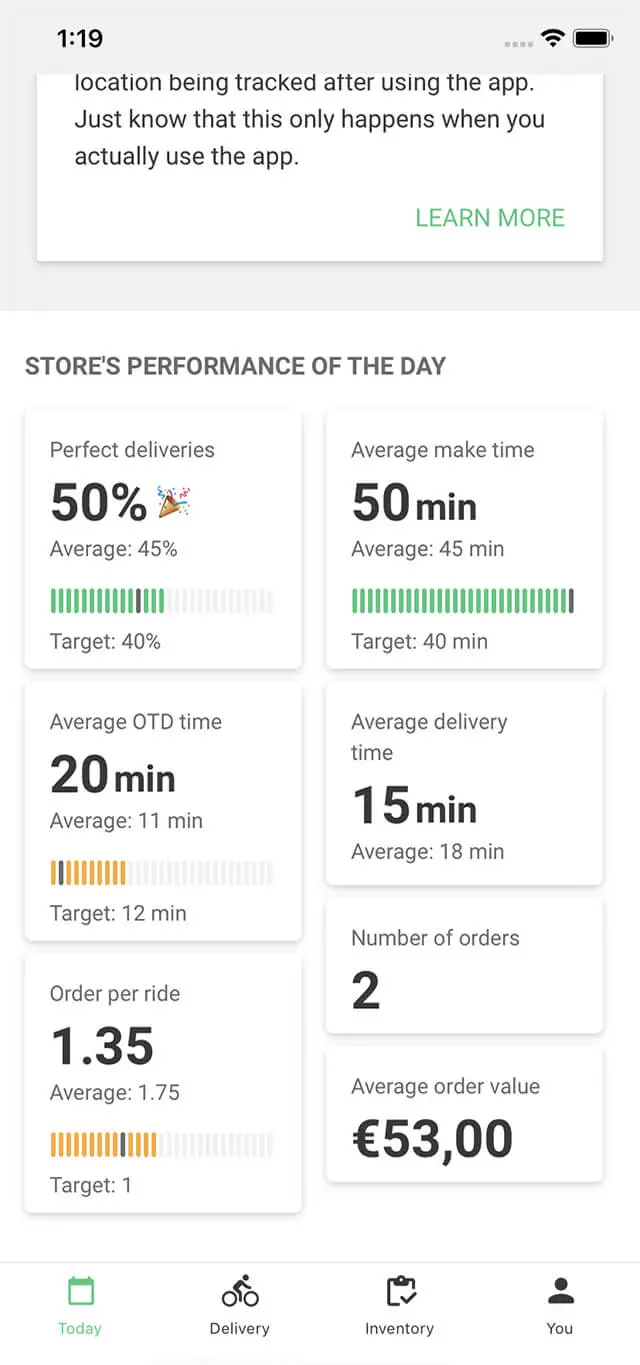Switch to the Inventory tab label
This screenshot has height=1365, width=640.
tap(399, 1328)
